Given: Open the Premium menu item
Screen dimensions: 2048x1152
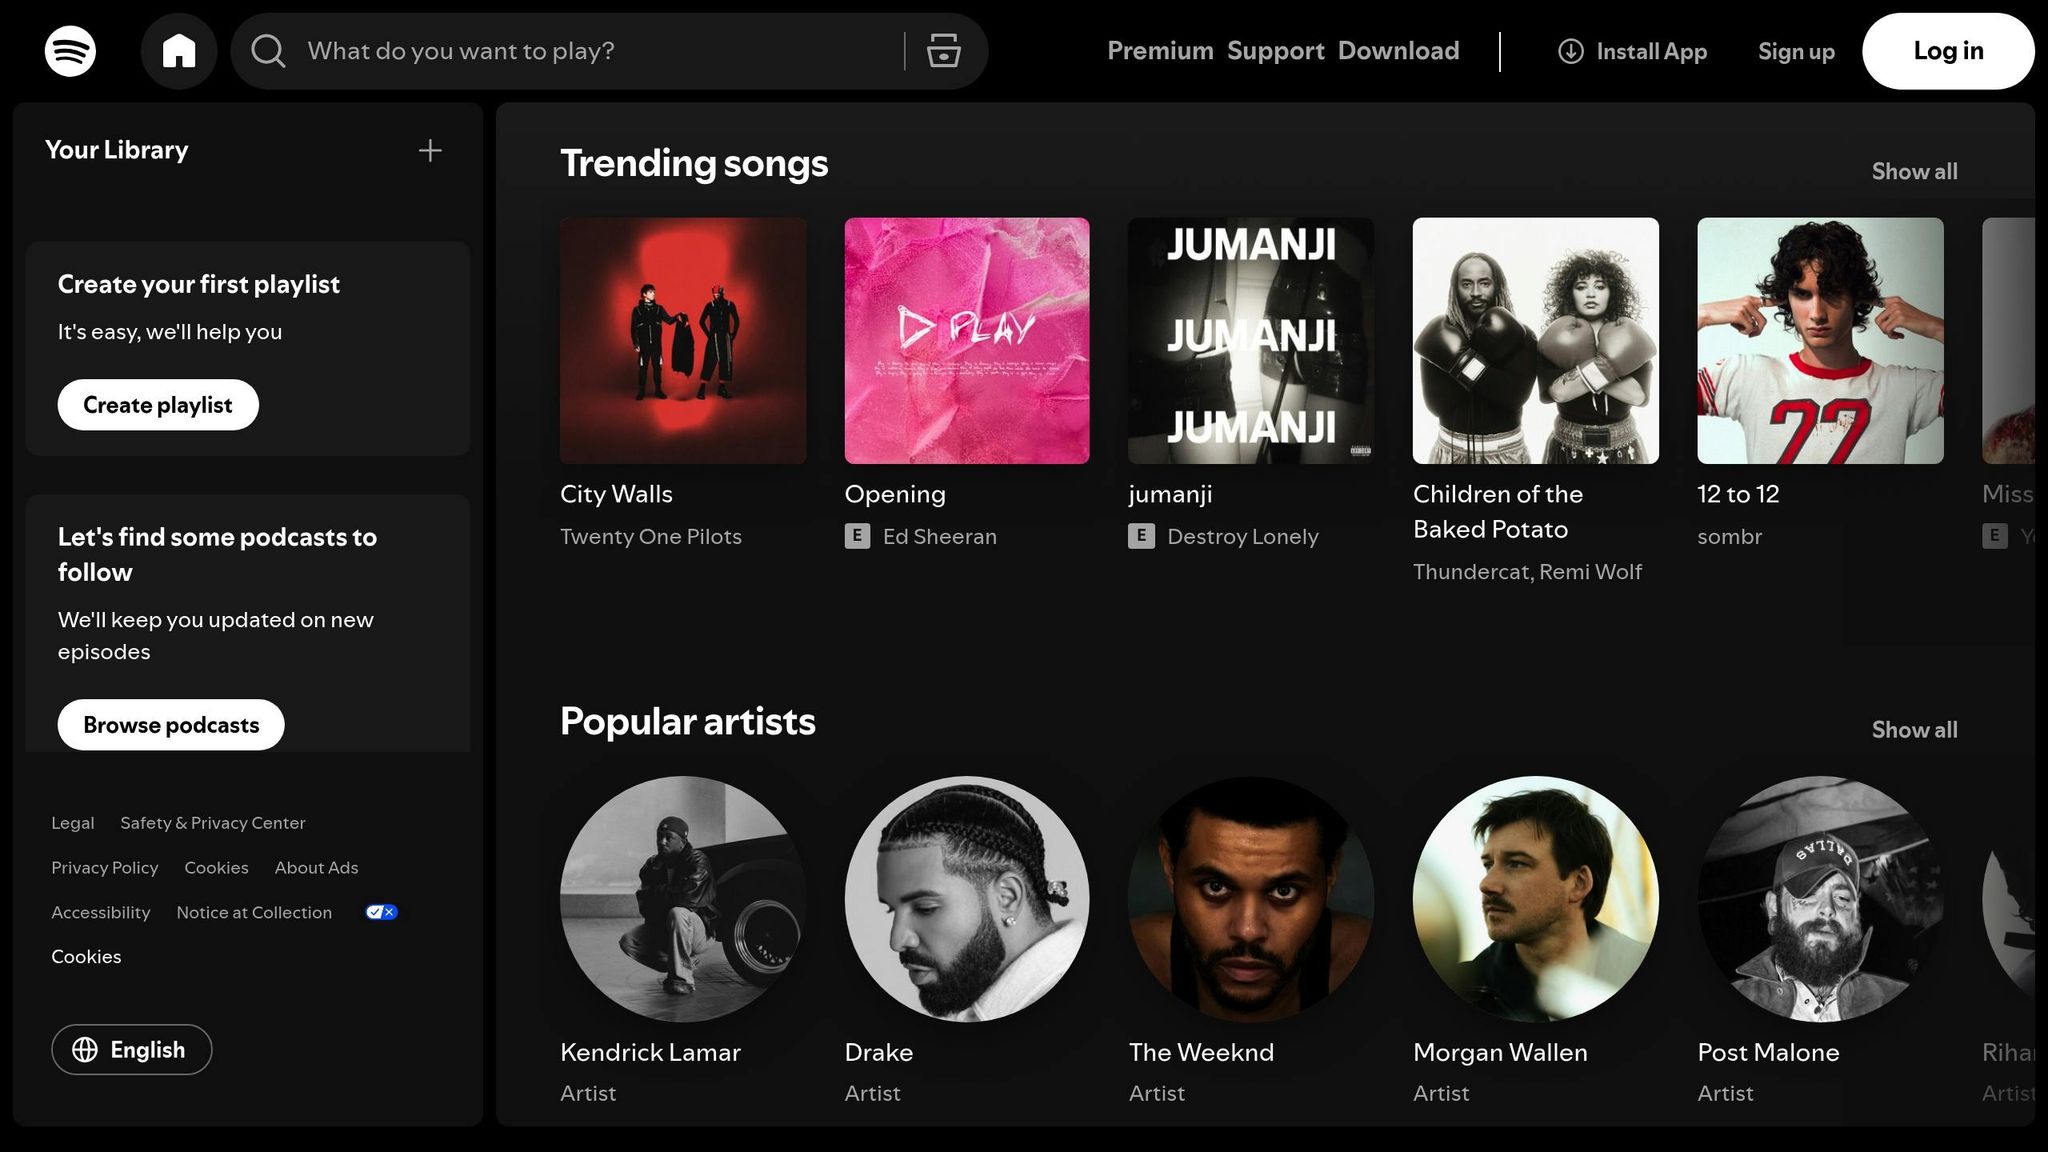Looking at the screenshot, I should 1160,51.
